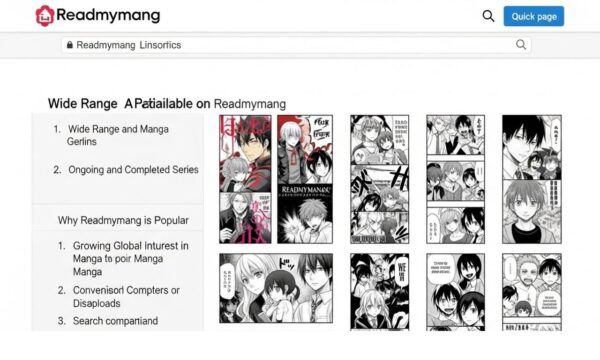Click the Quick page button
Image resolution: width=600 pixels, height=360 pixels.
[533, 16]
